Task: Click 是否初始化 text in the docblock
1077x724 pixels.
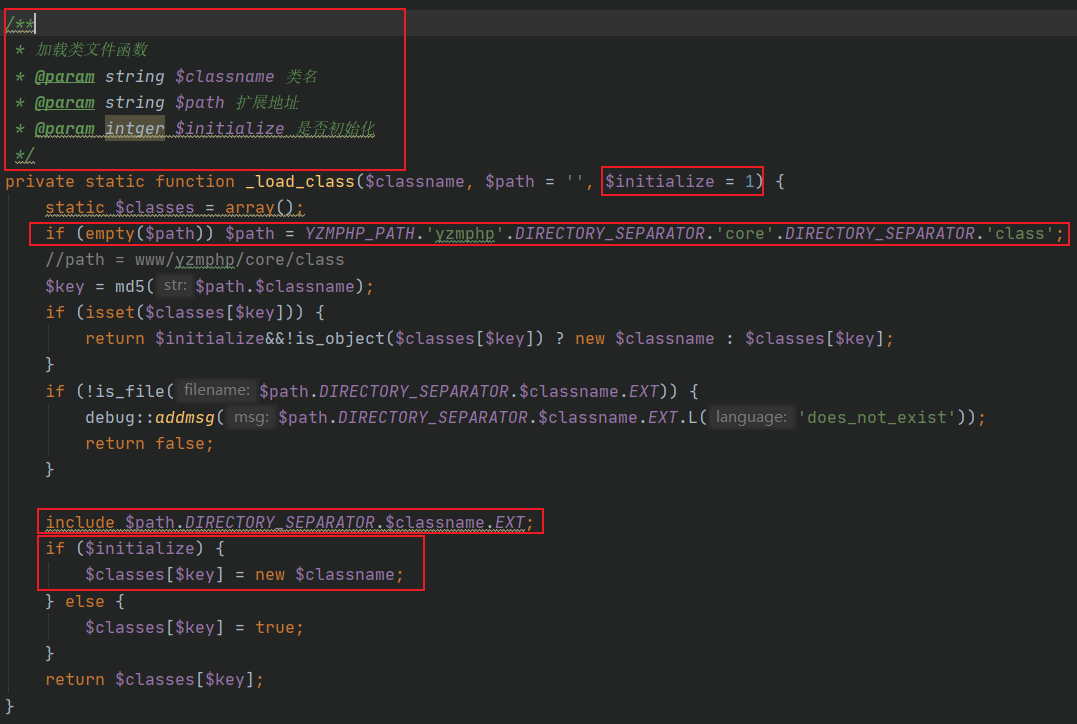Action: (x=336, y=128)
